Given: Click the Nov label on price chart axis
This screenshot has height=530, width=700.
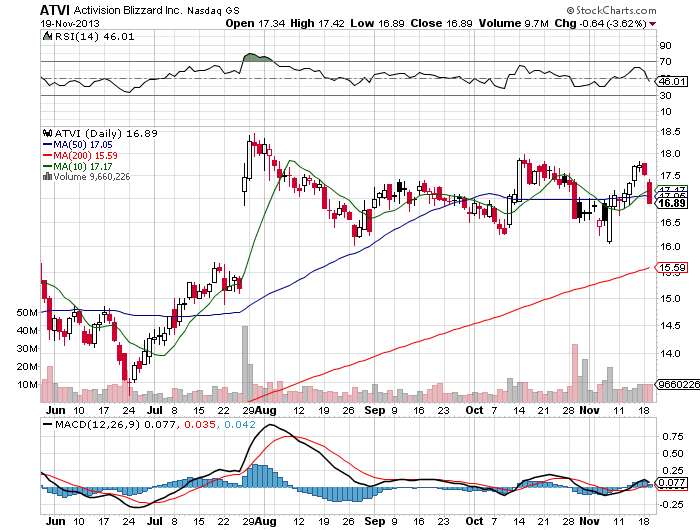Looking at the screenshot, I should (x=589, y=410).
